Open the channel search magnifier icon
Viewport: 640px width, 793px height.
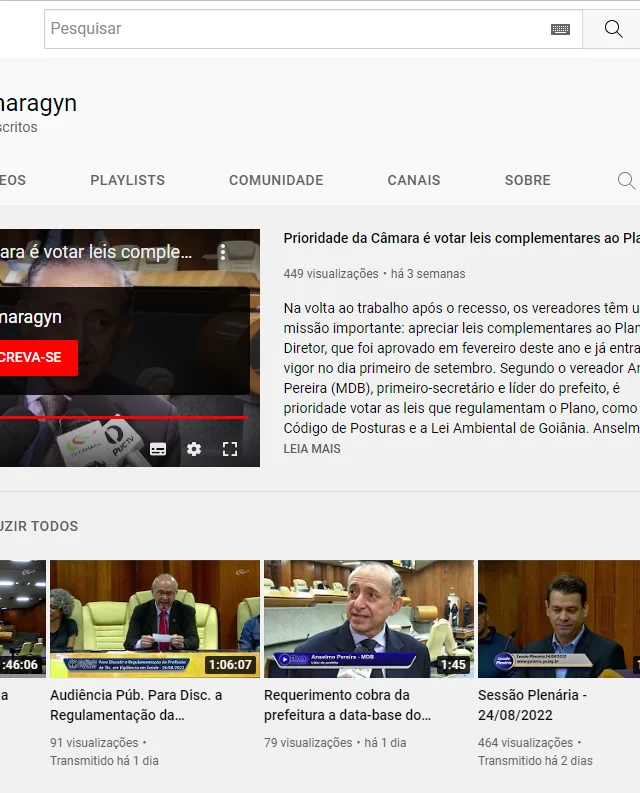click(x=626, y=180)
